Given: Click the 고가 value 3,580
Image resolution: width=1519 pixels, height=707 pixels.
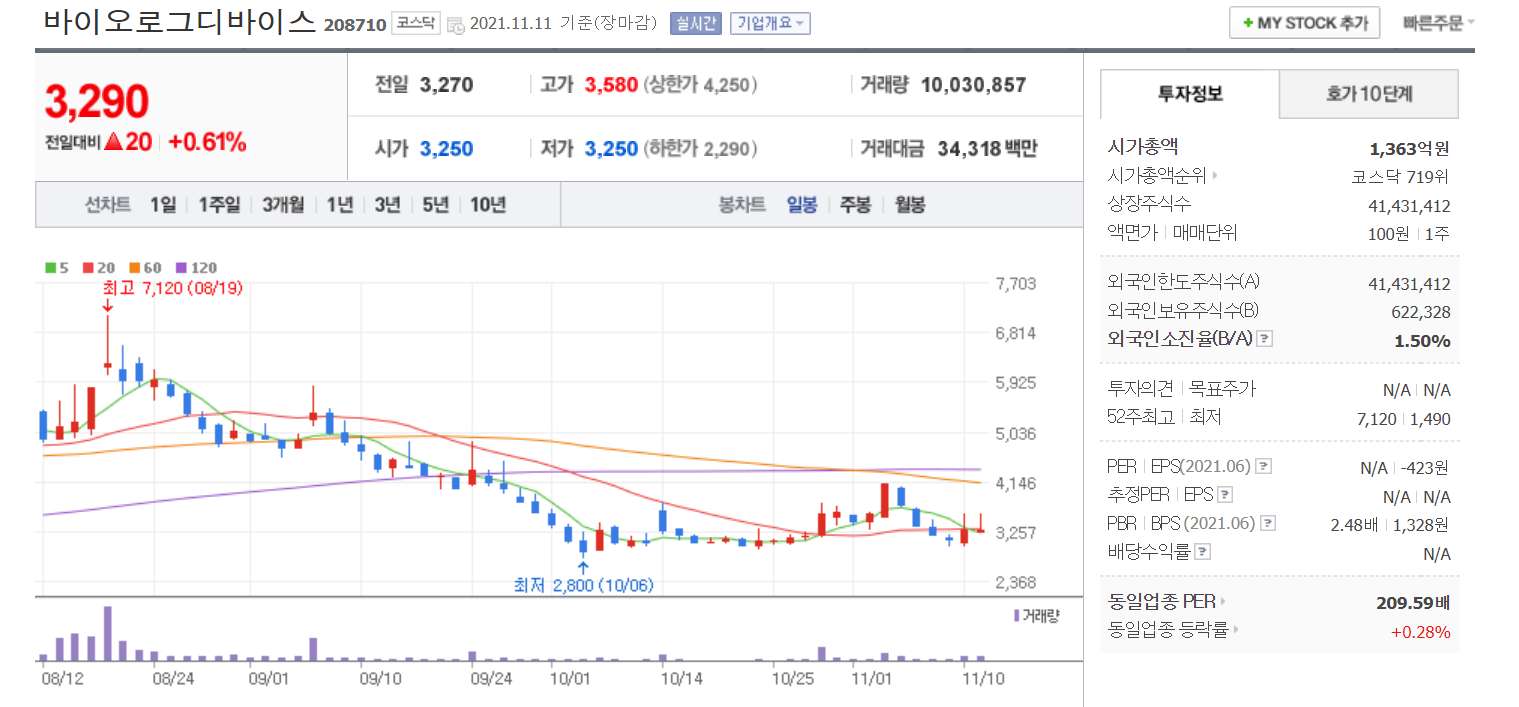Looking at the screenshot, I should [x=611, y=85].
